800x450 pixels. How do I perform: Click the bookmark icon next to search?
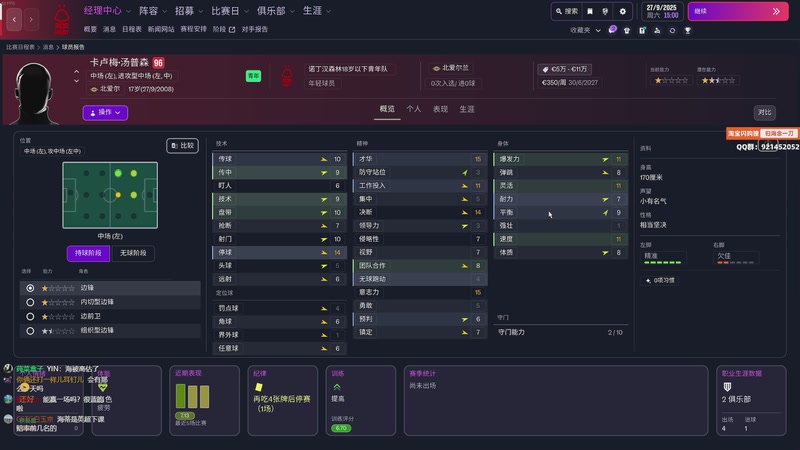click(590, 11)
